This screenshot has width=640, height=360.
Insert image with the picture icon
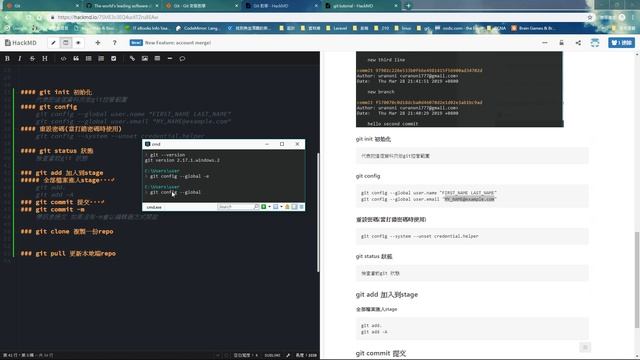(145, 59)
